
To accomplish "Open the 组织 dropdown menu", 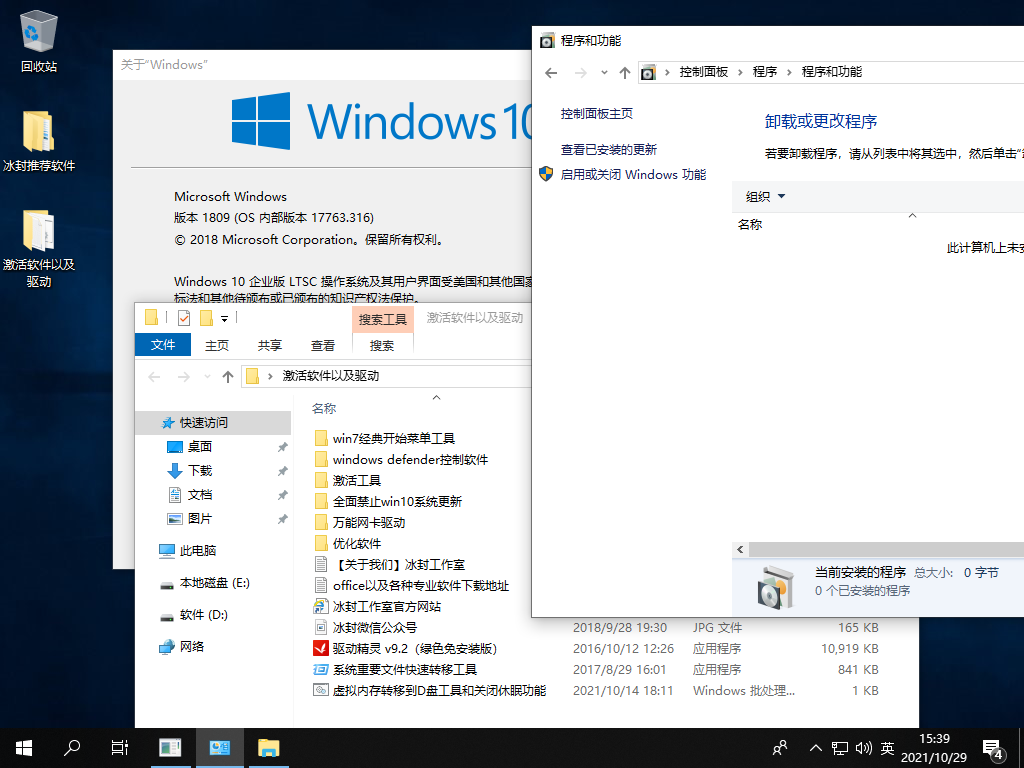I will coord(765,197).
